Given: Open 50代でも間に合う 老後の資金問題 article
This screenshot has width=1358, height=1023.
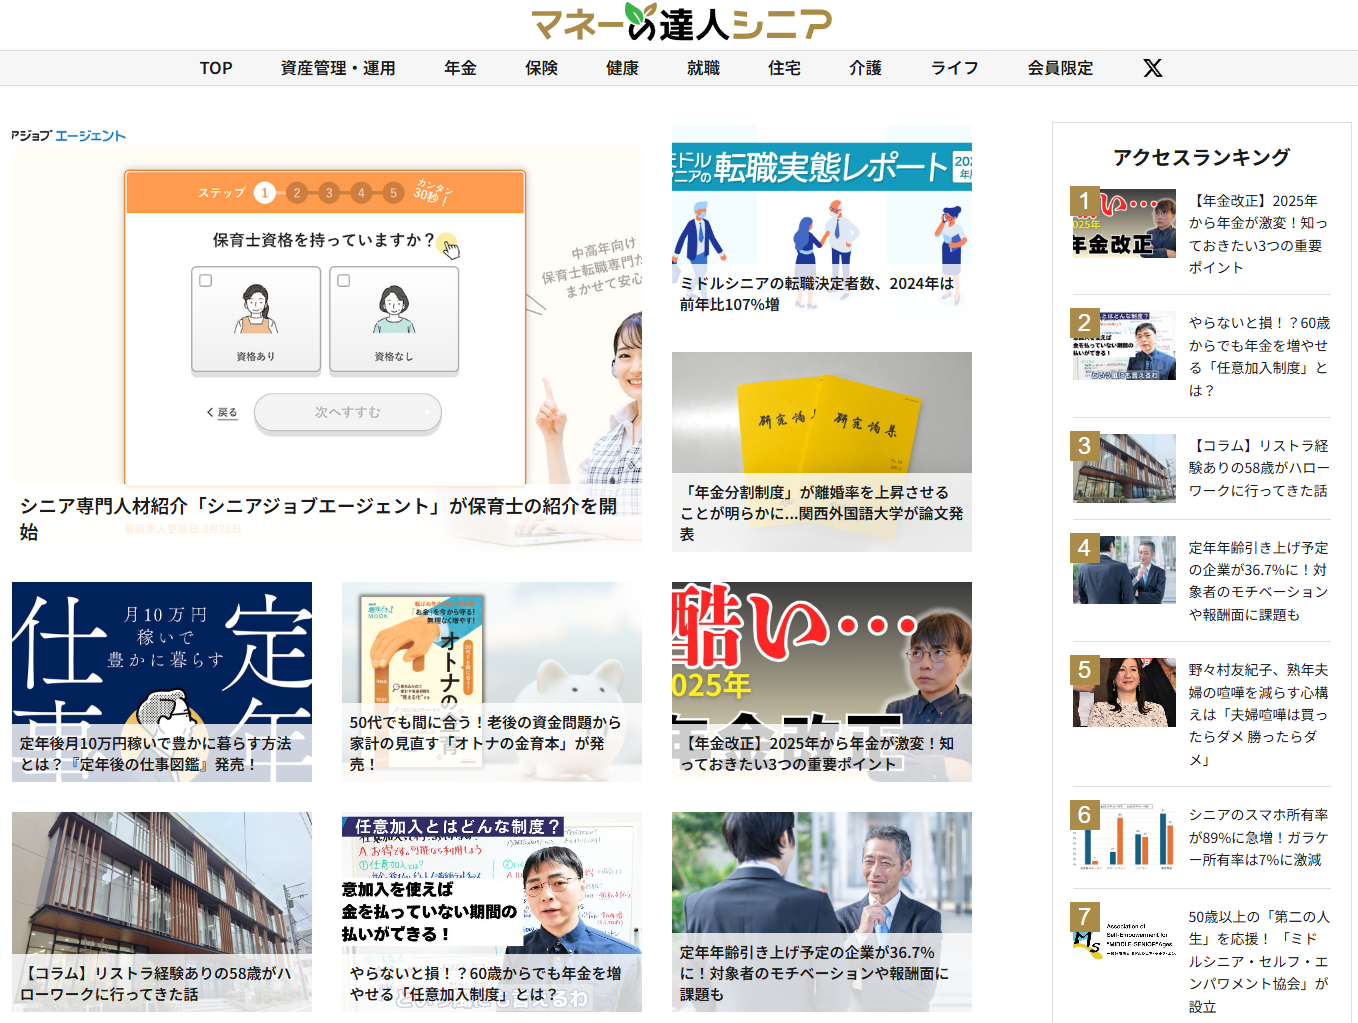Looking at the screenshot, I should coord(486,743).
